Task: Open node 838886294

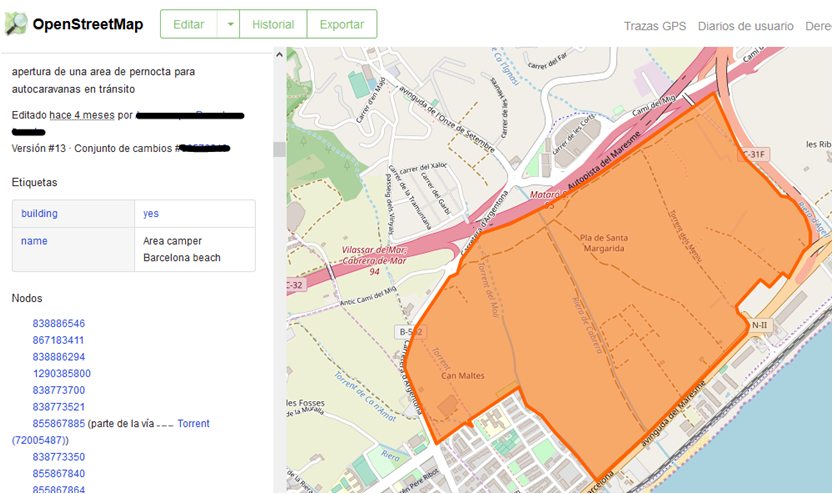Action: click(58, 357)
